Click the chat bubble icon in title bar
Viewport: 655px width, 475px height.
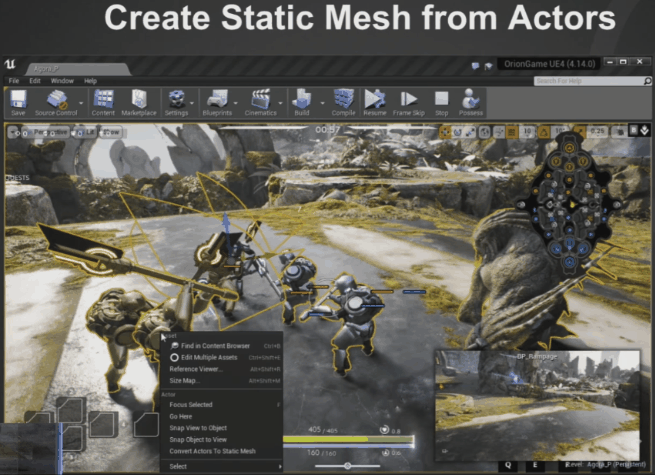475,66
